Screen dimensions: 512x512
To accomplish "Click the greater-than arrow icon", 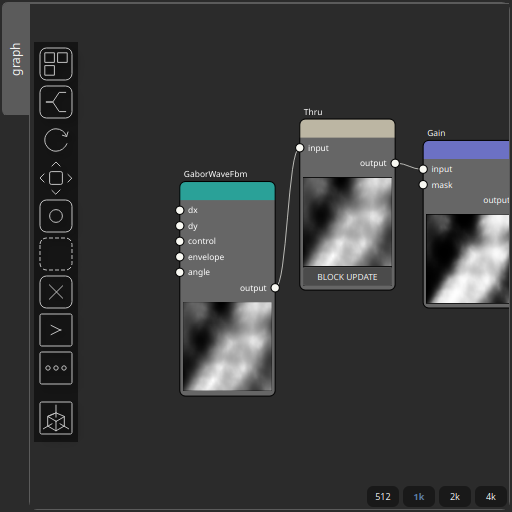I will coord(56,330).
